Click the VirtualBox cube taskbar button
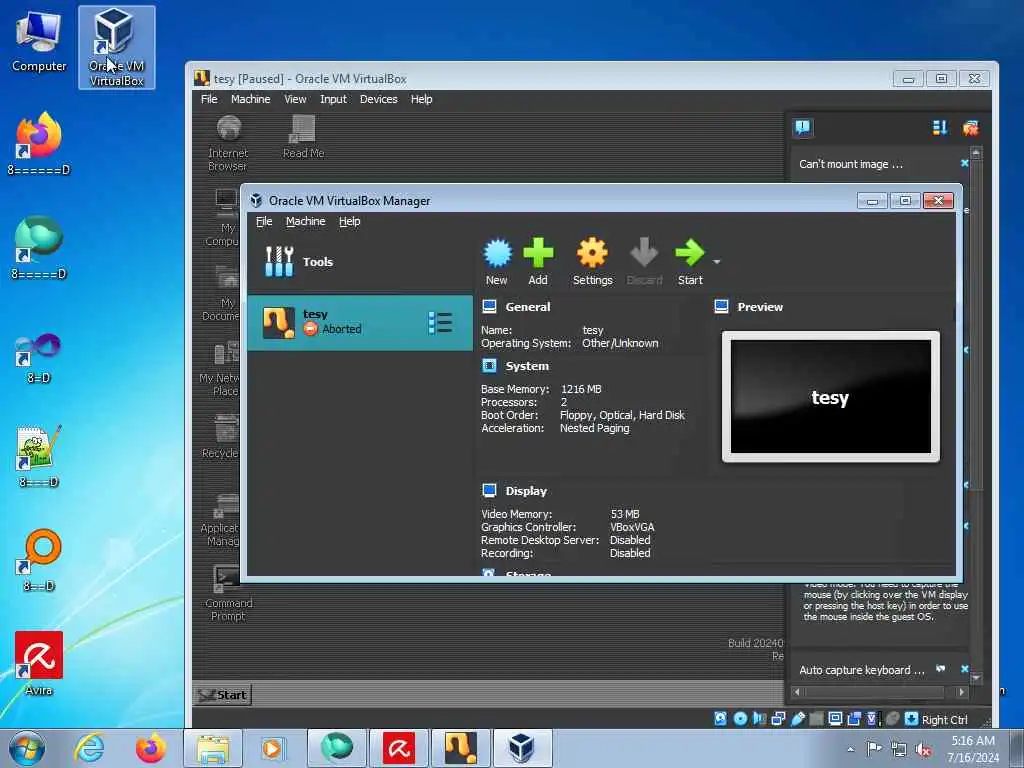 [522, 748]
